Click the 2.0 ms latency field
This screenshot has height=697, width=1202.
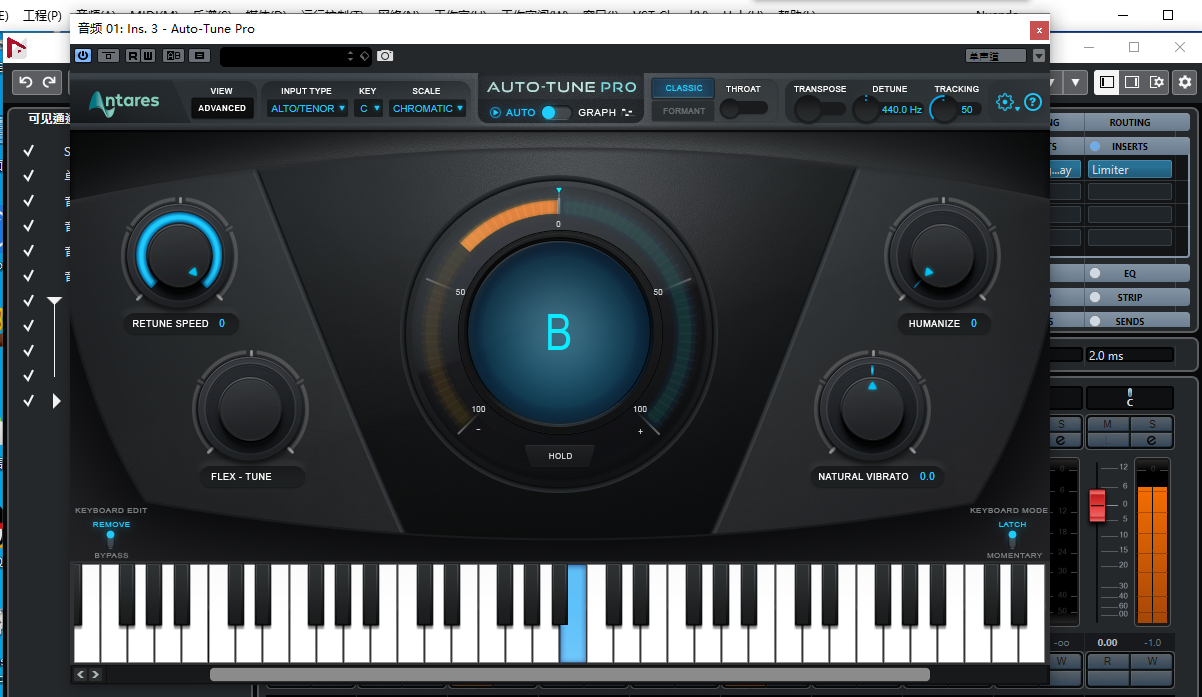tap(1130, 355)
